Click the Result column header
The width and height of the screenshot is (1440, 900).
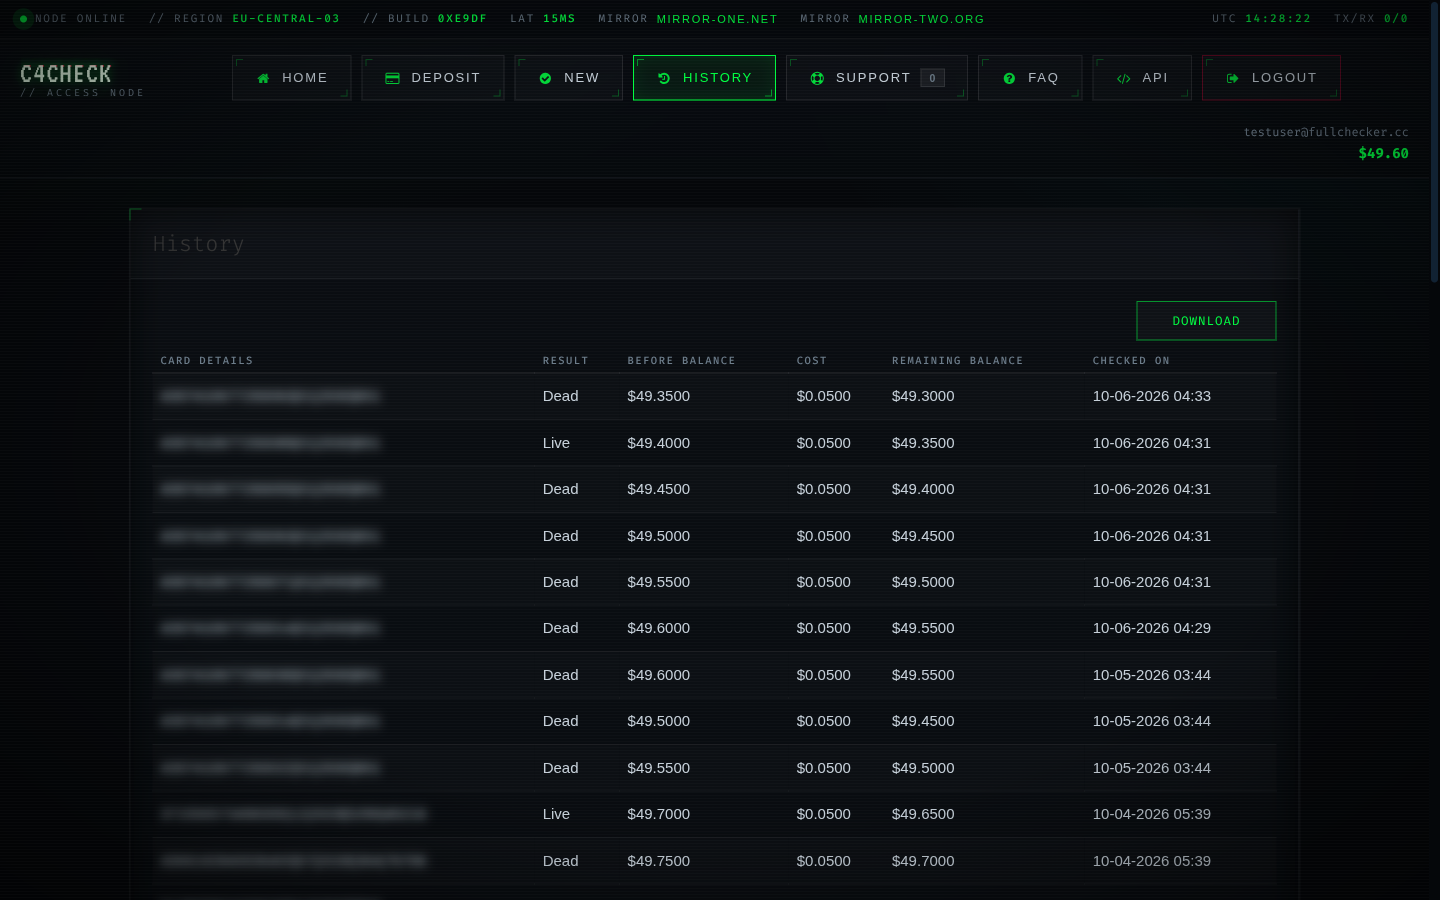pos(566,361)
